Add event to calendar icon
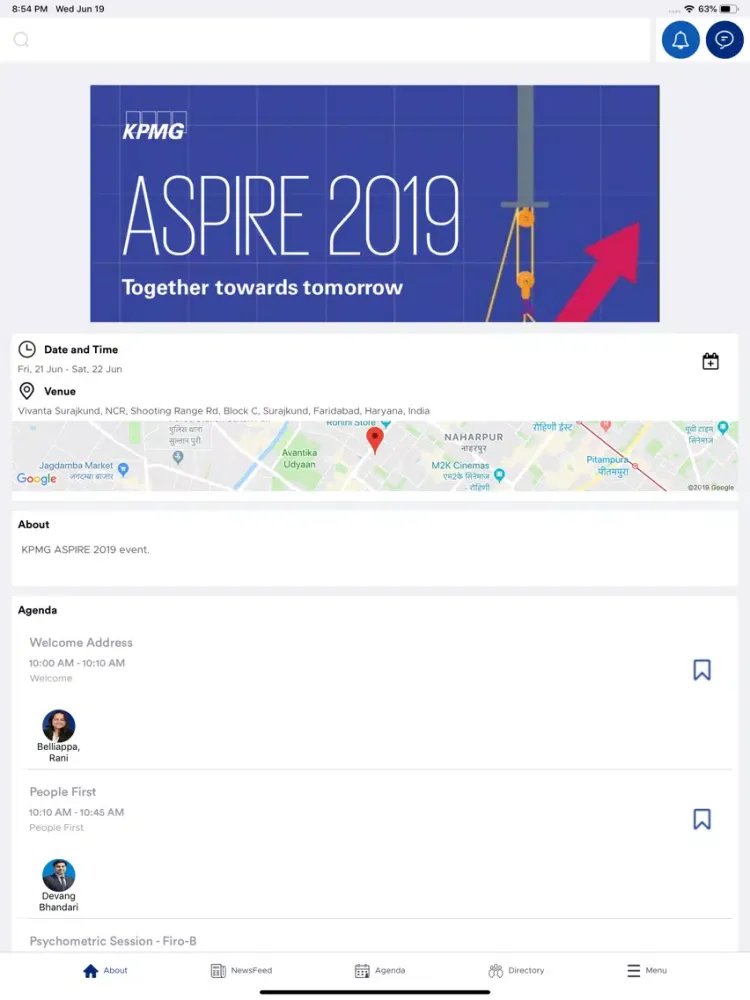 710,362
